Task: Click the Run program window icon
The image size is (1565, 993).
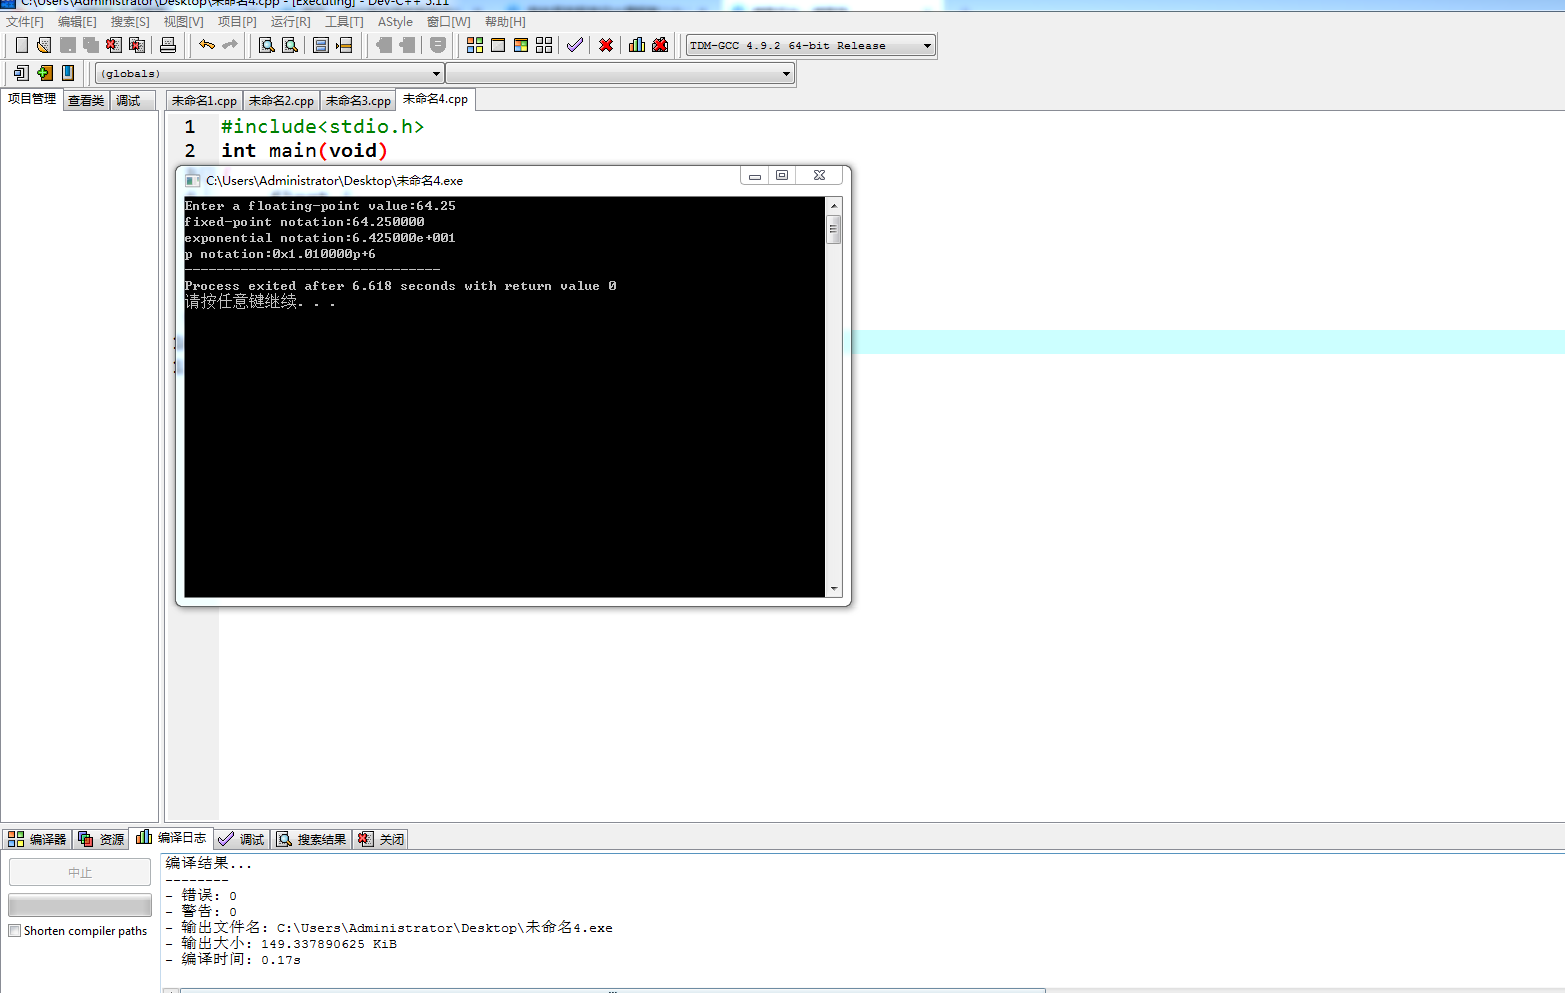Action: pyautogui.click(x=498, y=45)
